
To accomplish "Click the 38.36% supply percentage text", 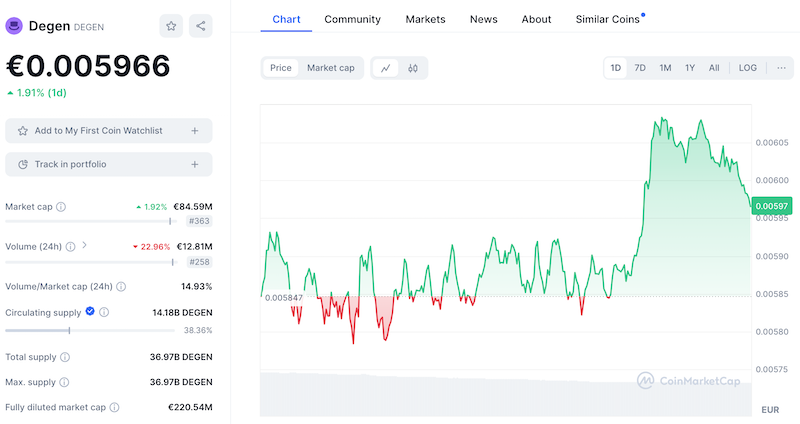I will coord(198,331).
